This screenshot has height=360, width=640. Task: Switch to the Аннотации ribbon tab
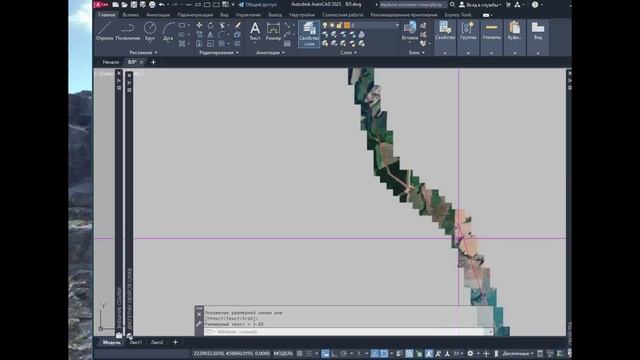[158, 15]
